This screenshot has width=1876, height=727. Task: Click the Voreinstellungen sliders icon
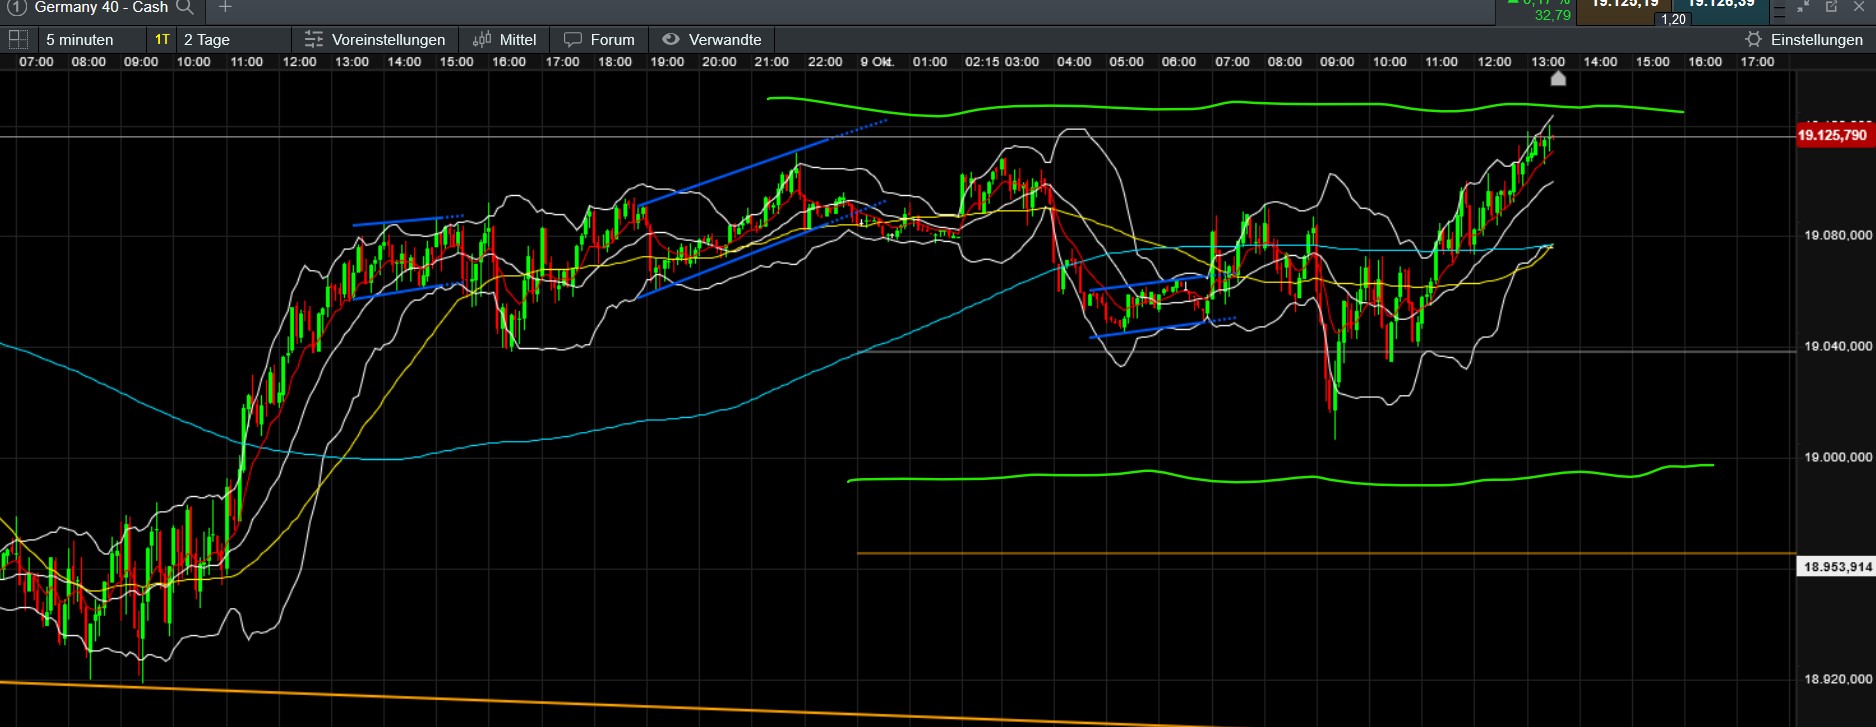click(314, 39)
